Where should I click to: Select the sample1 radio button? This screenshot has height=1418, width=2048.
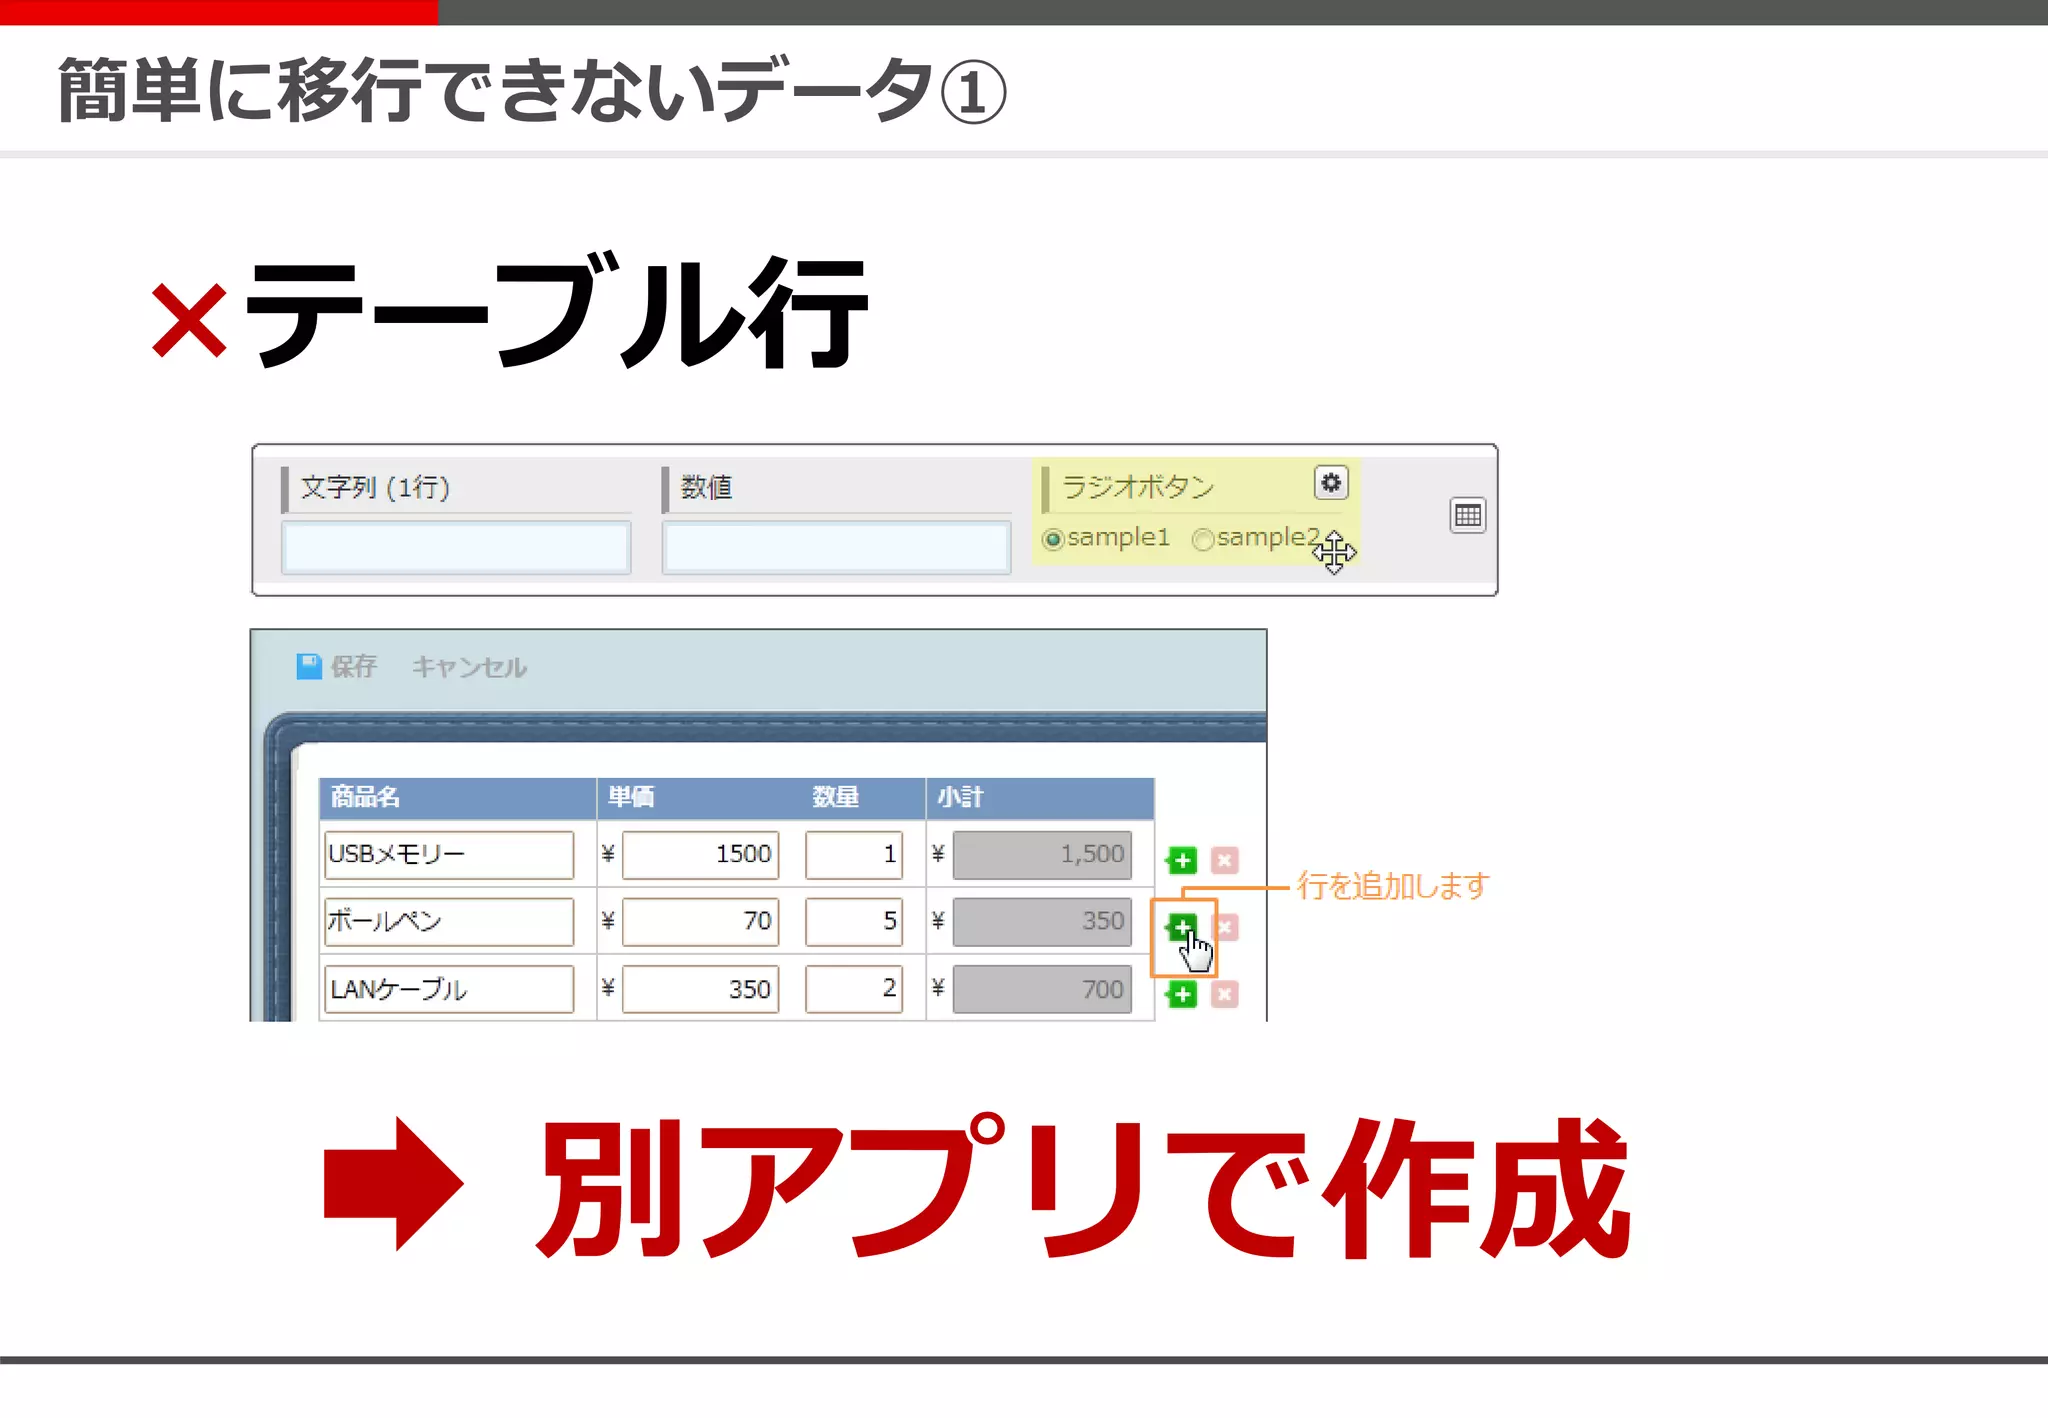click(1052, 540)
